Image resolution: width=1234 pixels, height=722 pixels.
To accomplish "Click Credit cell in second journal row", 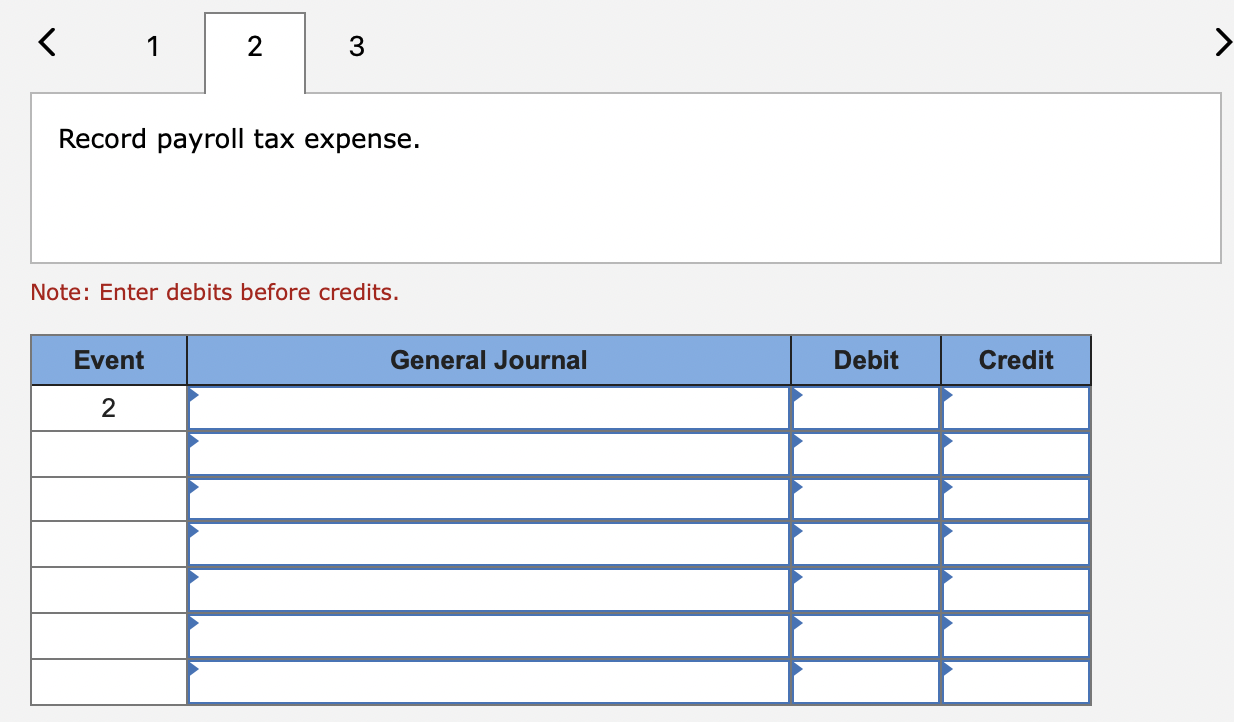I will (x=1016, y=454).
